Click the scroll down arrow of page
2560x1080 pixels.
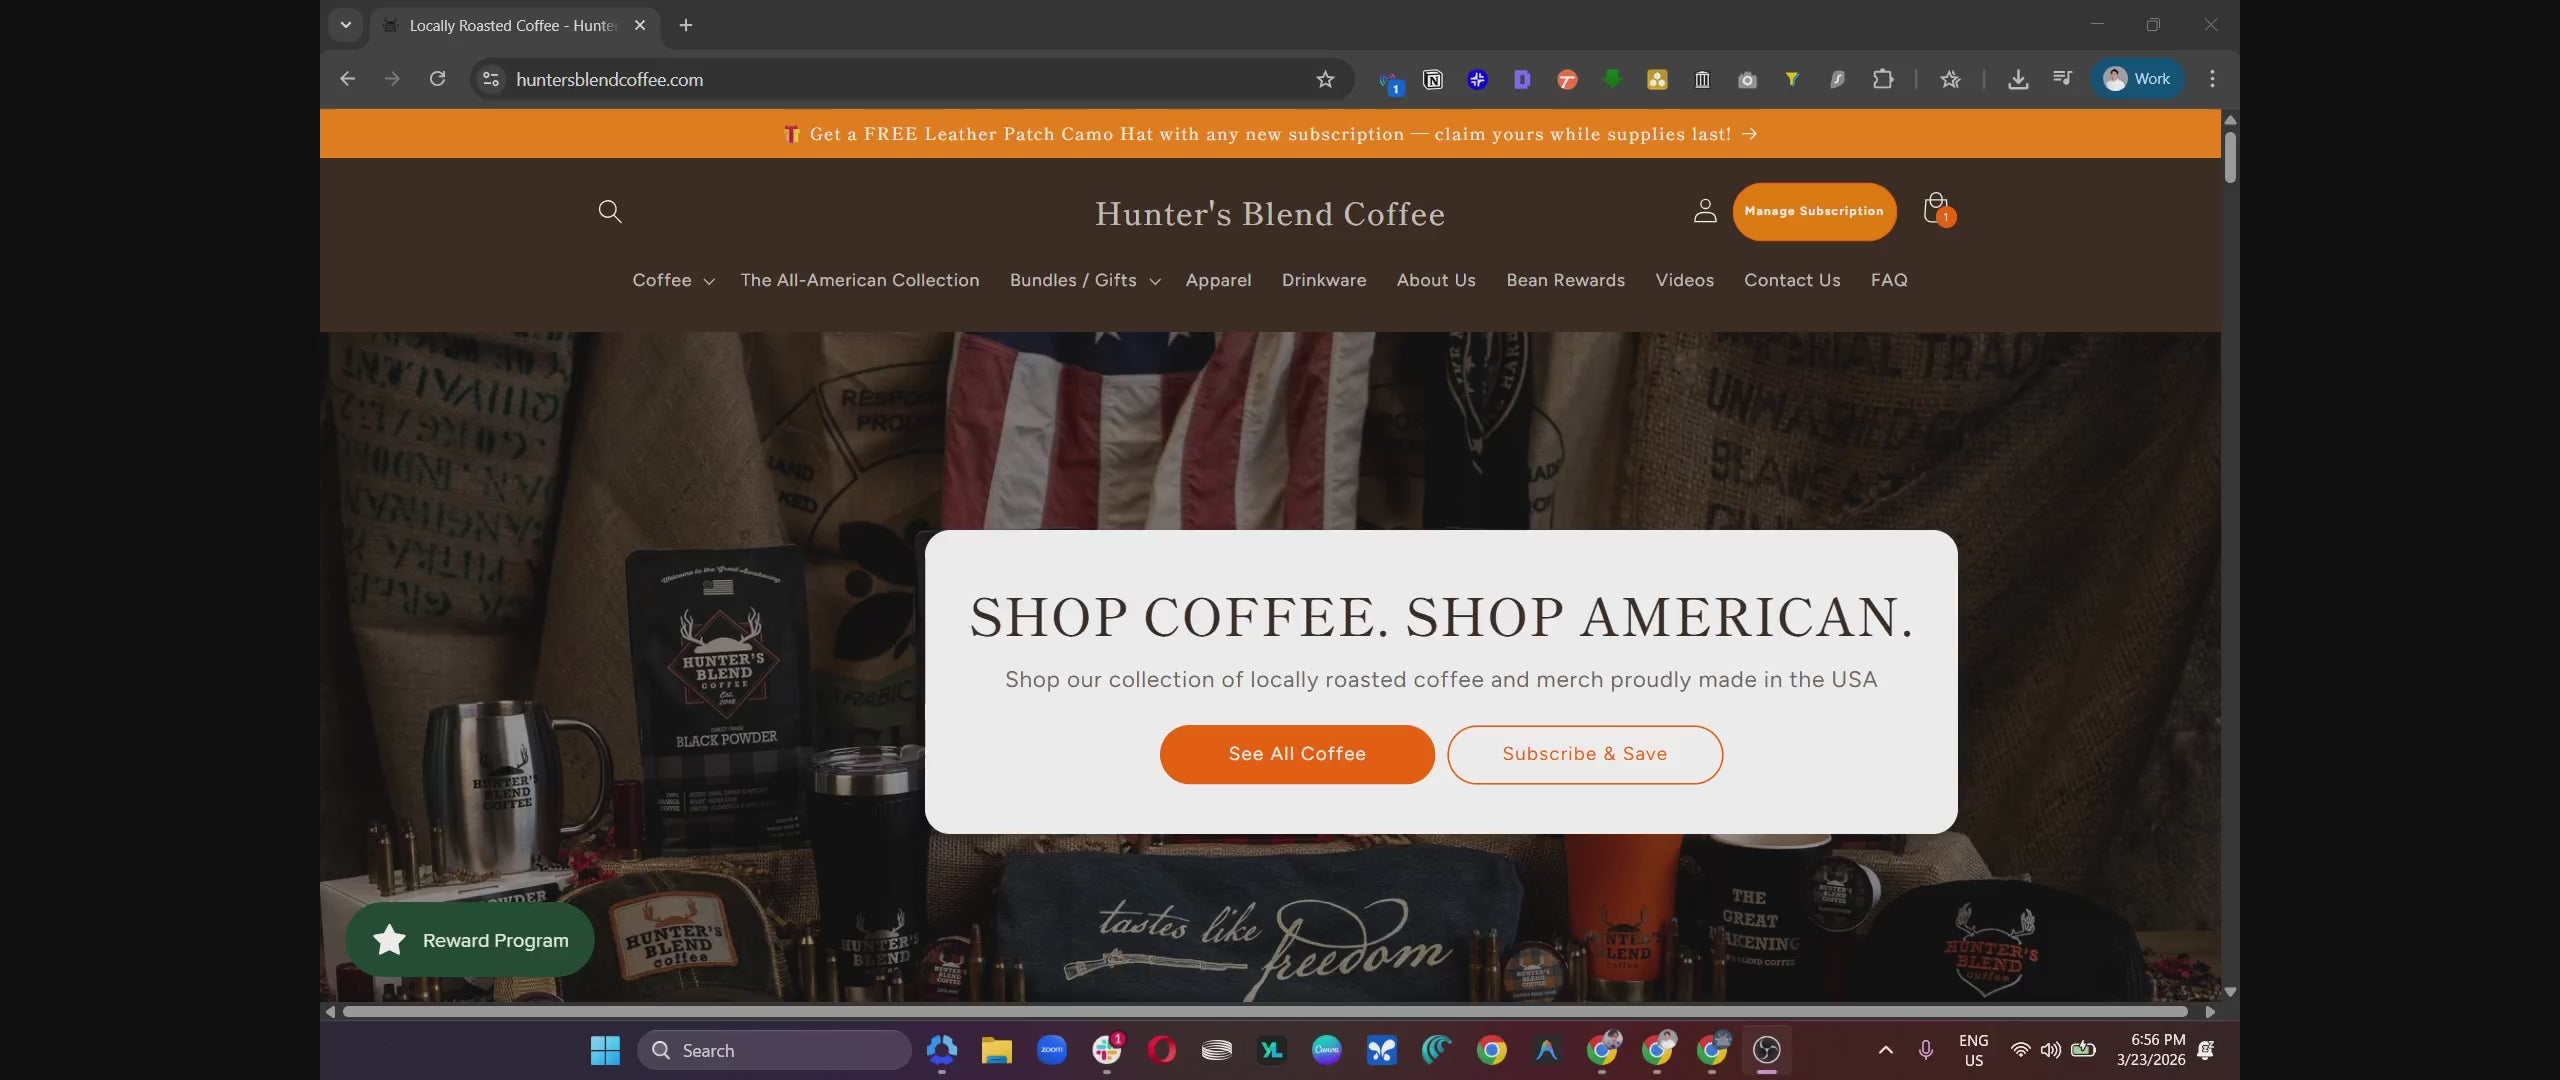pos(2230,992)
